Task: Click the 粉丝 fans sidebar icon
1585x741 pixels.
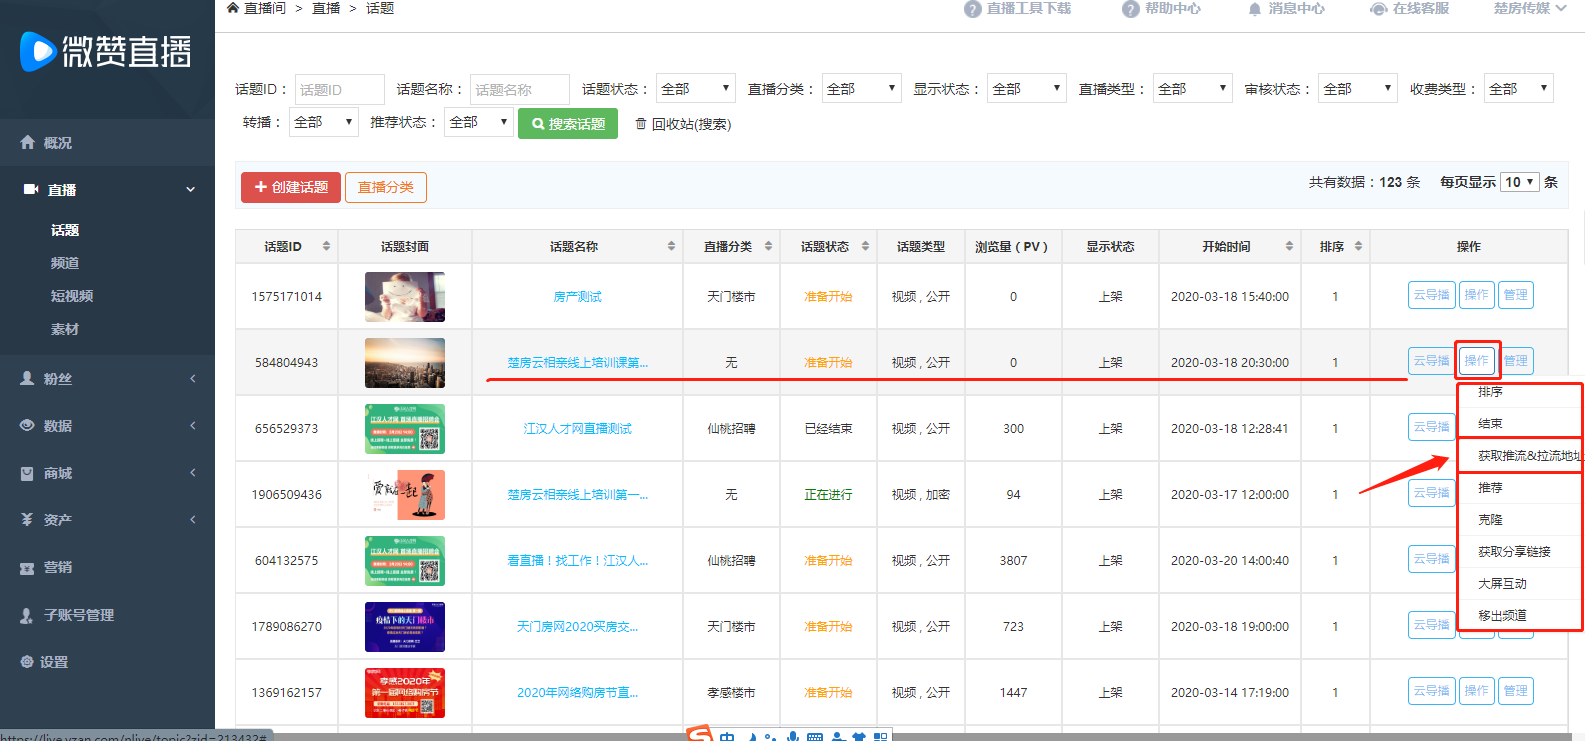Action: pyautogui.click(x=28, y=379)
